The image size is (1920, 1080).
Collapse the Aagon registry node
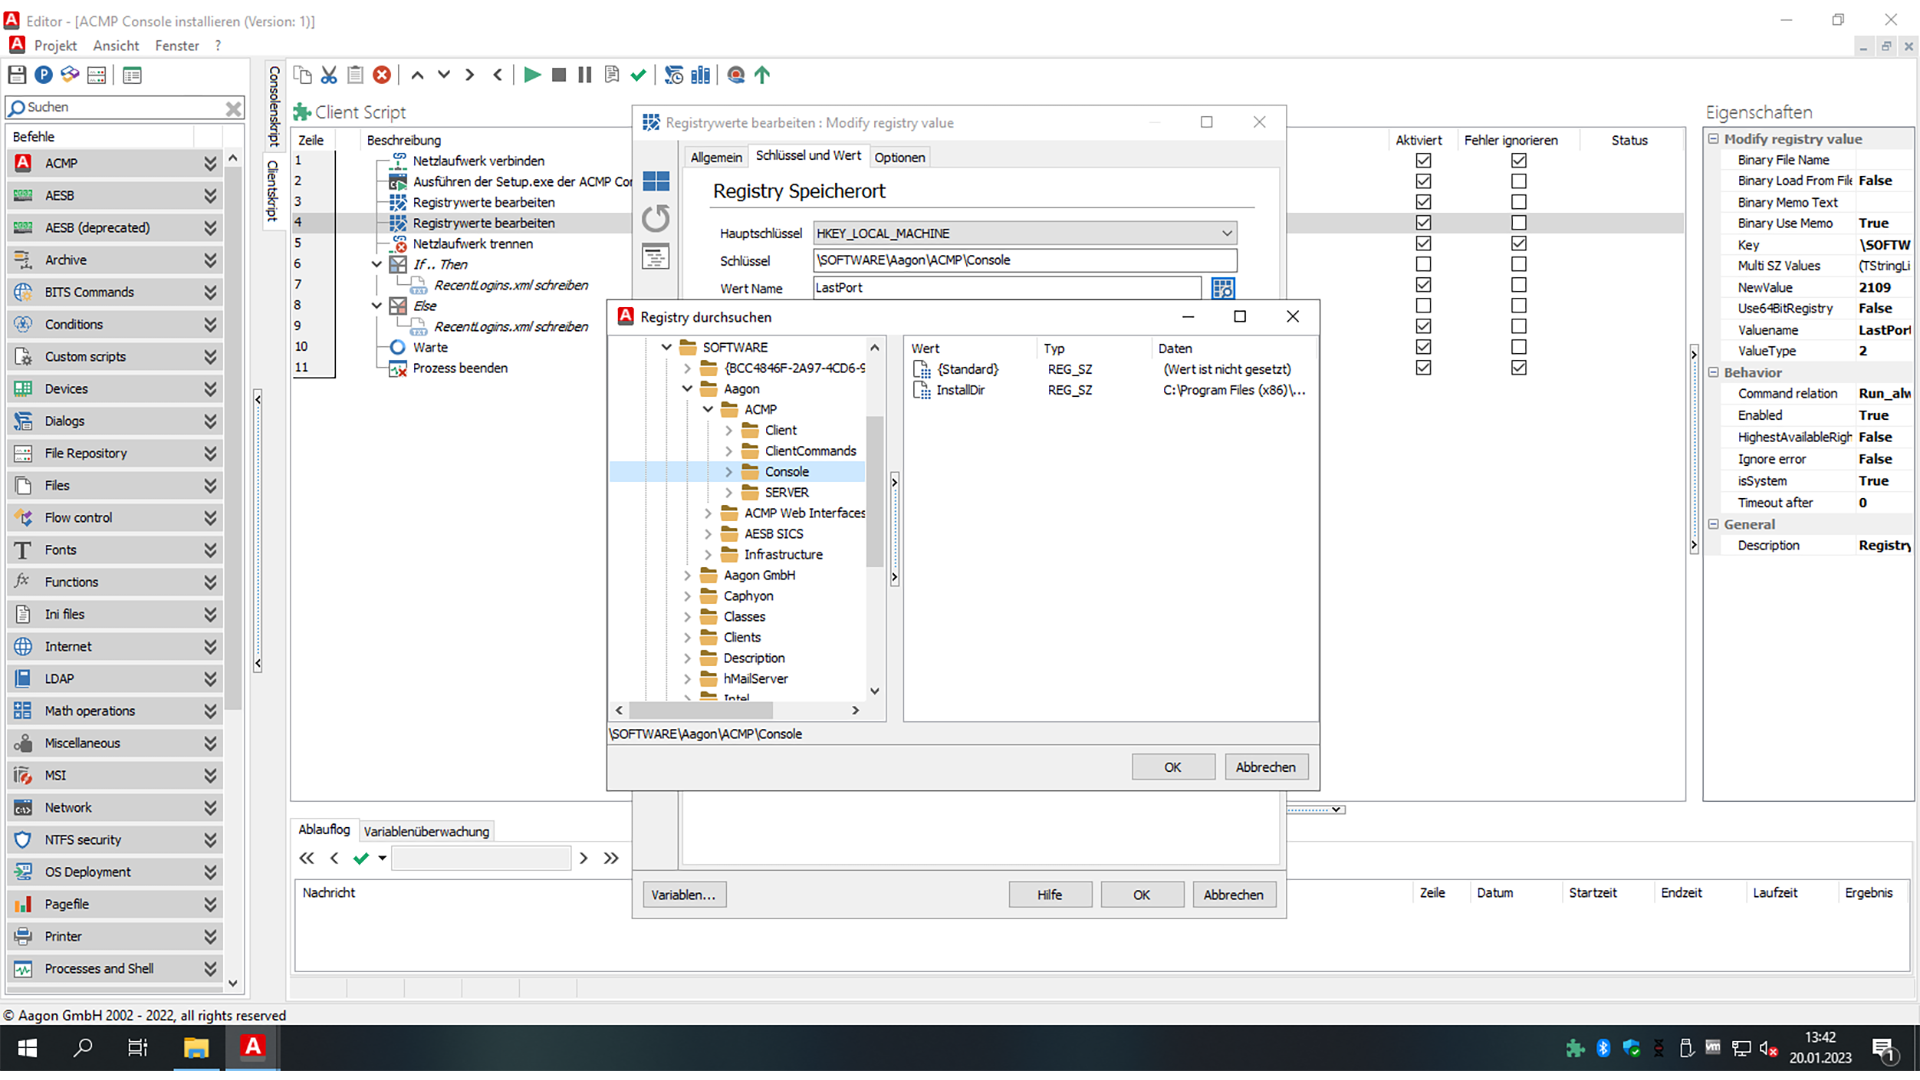coord(687,389)
